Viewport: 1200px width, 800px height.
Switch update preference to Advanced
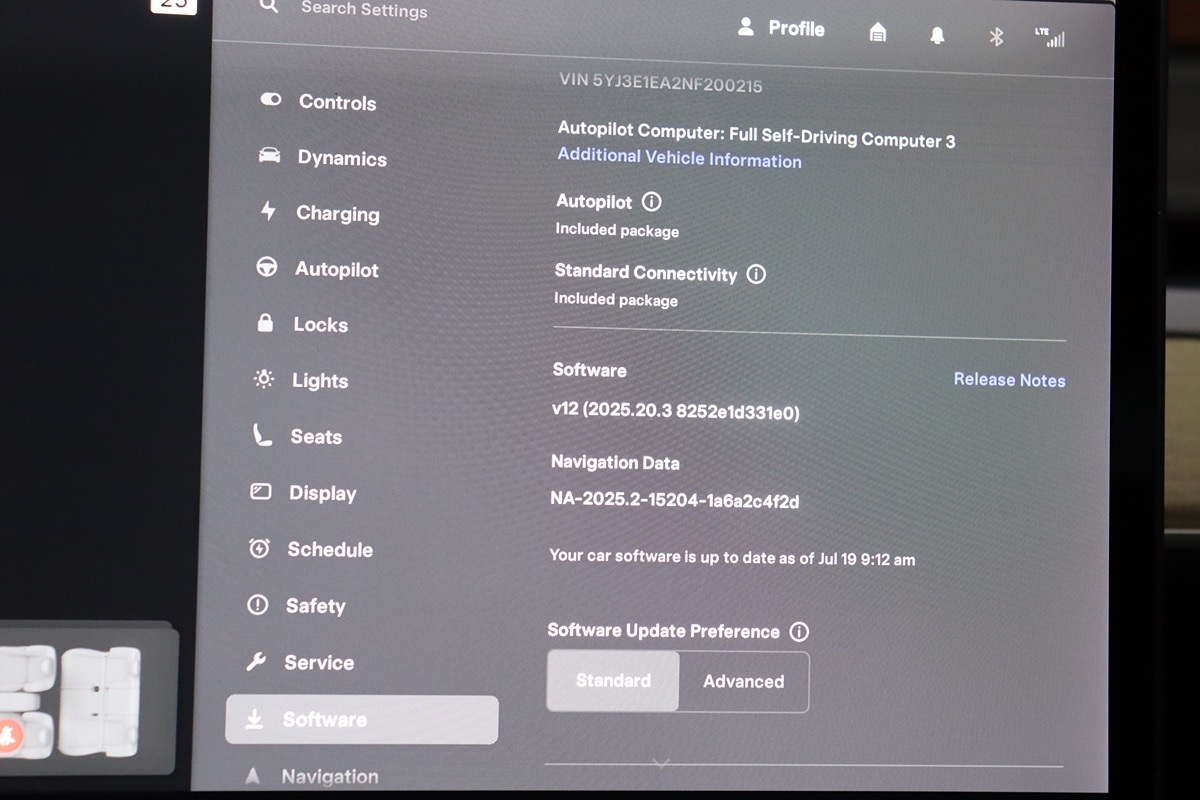pyautogui.click(x=743, y=682)
